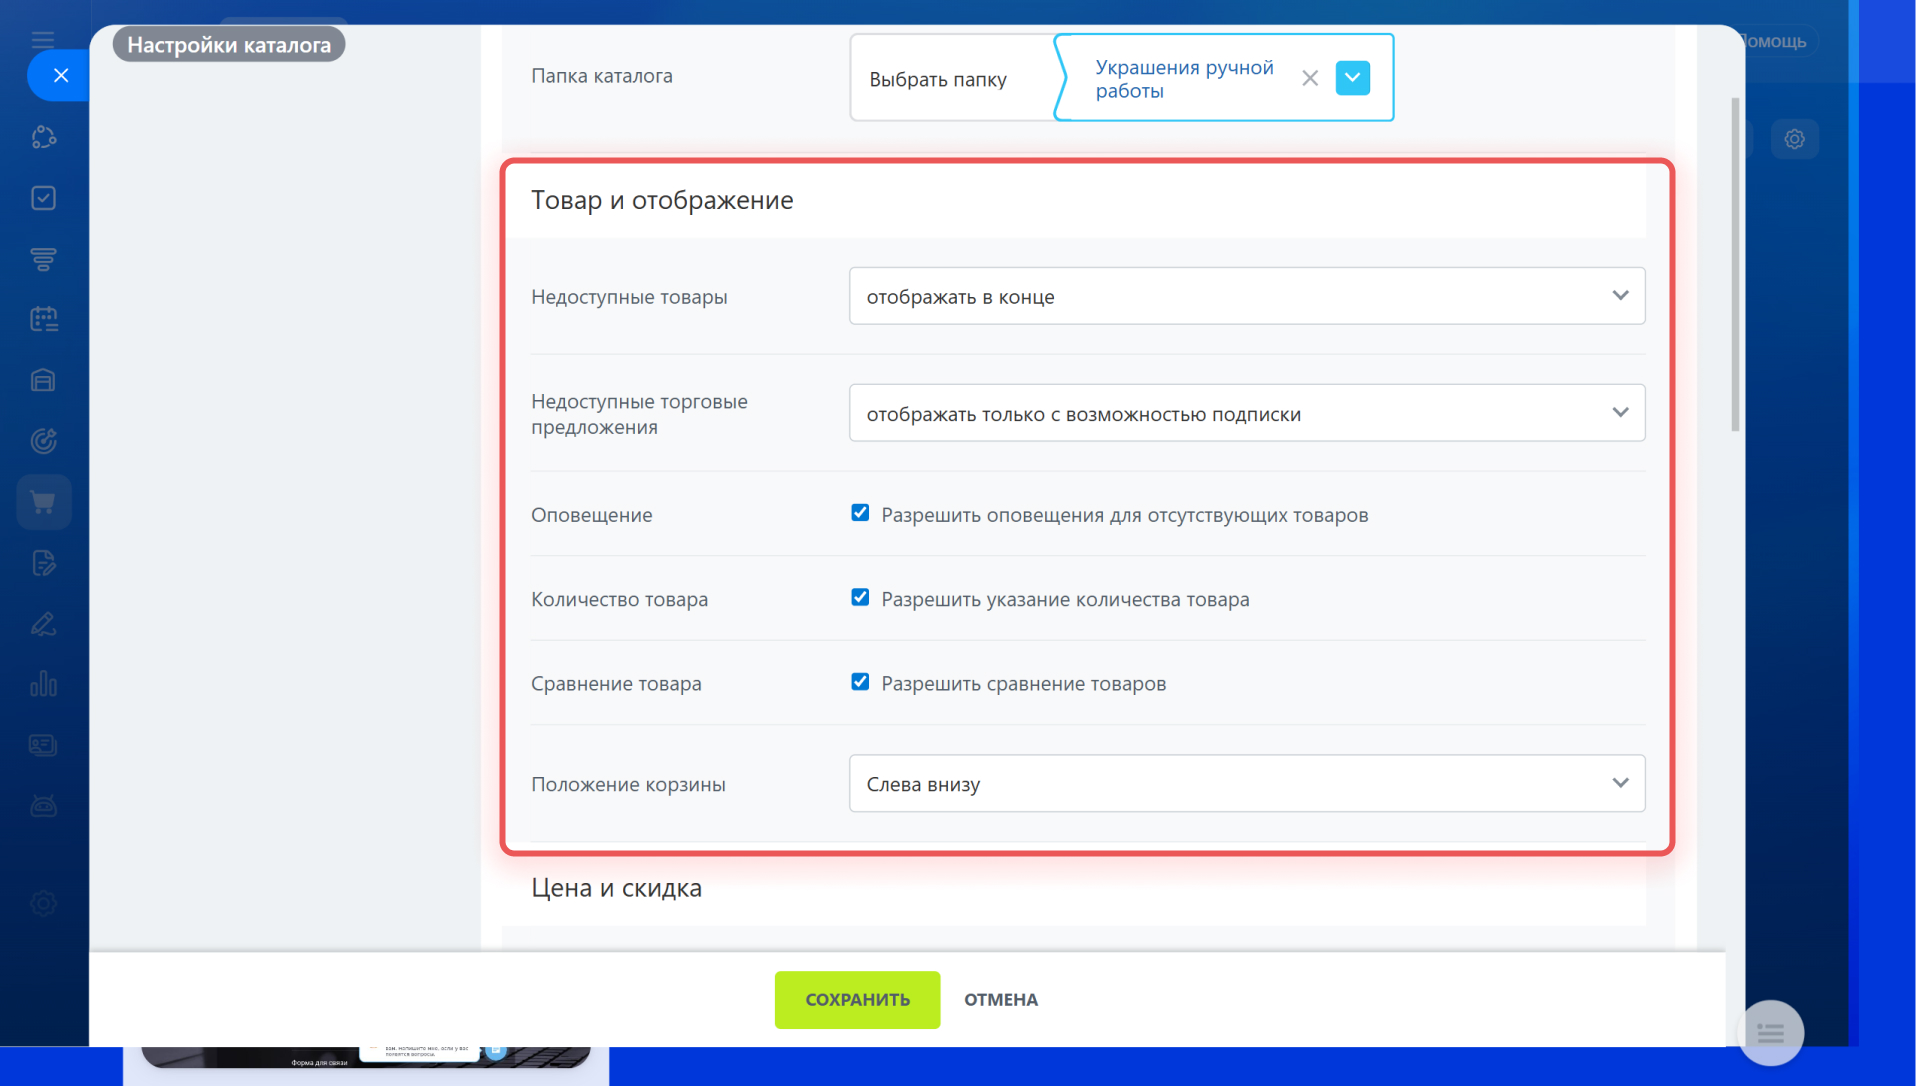Viewport: 1926px width, 1086px height.
Task: Open the Недоступные торговые предложения dropdown
Action: (x=1247, y=413)
